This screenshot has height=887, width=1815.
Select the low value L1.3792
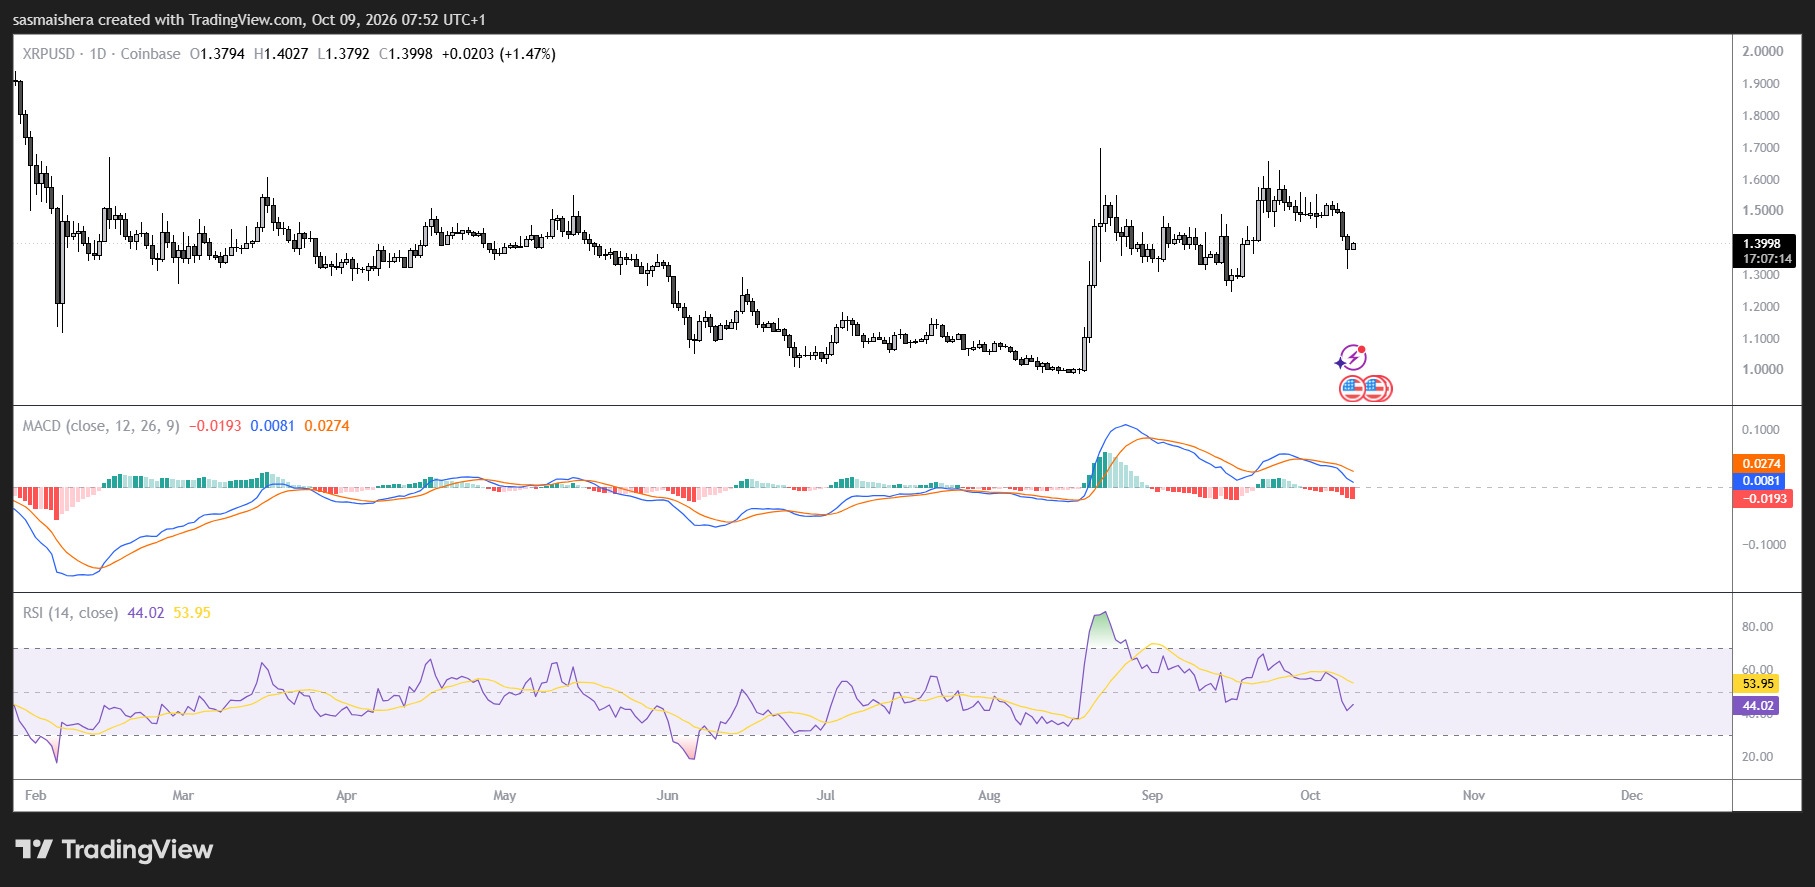coord(343,54)
